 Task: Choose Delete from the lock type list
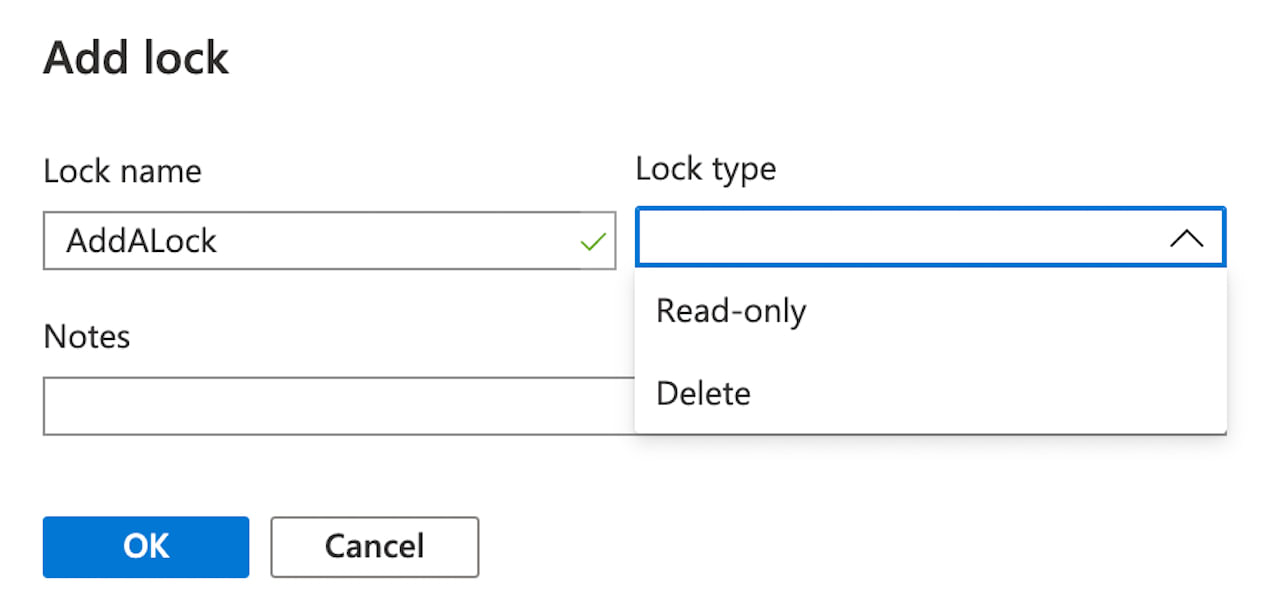[x=703, y=393]
